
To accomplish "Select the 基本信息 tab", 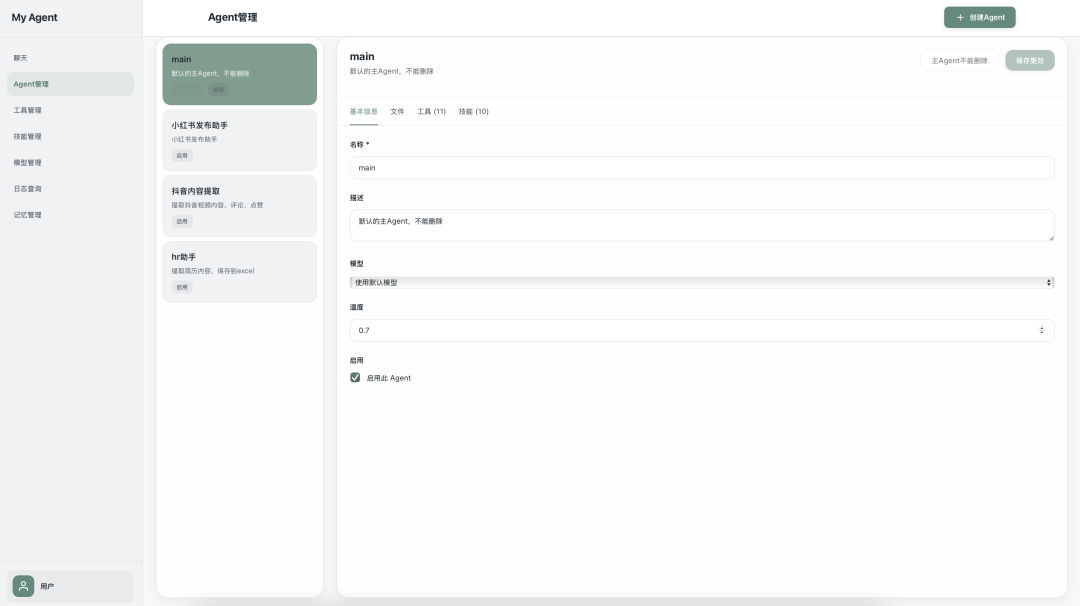I will (363, 111).
